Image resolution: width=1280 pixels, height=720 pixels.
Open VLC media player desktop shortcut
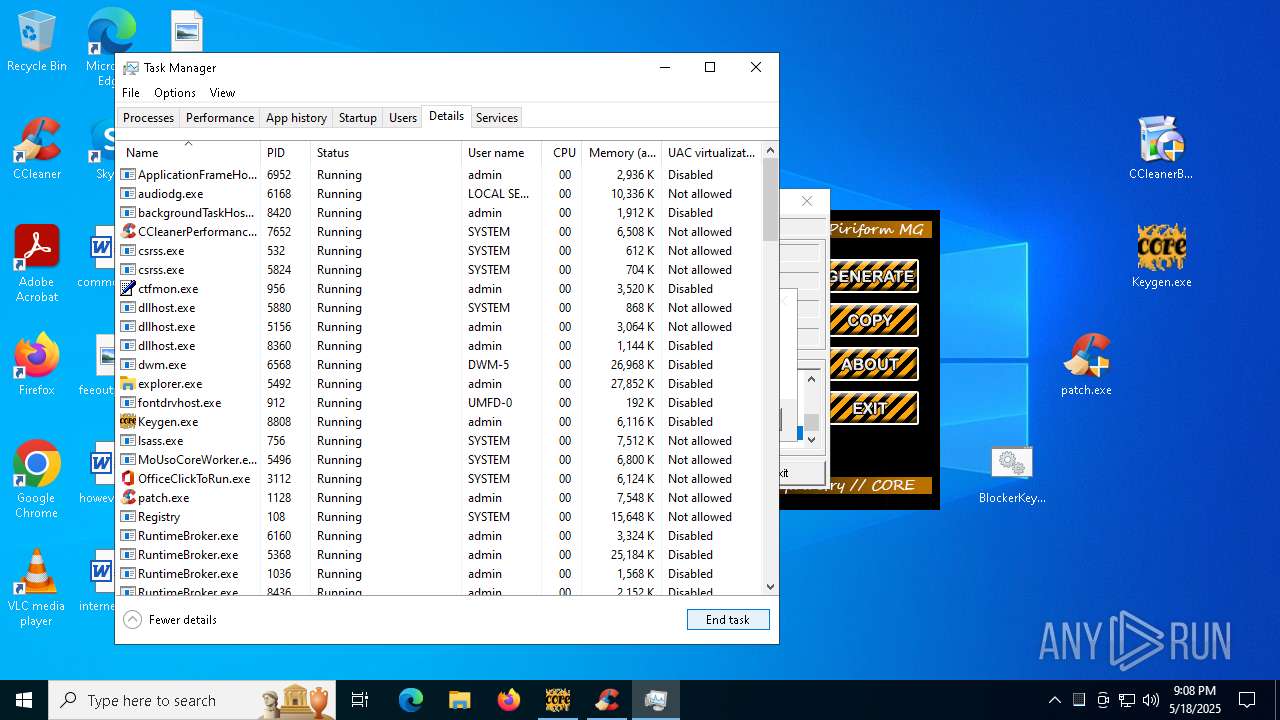(36, 588)
